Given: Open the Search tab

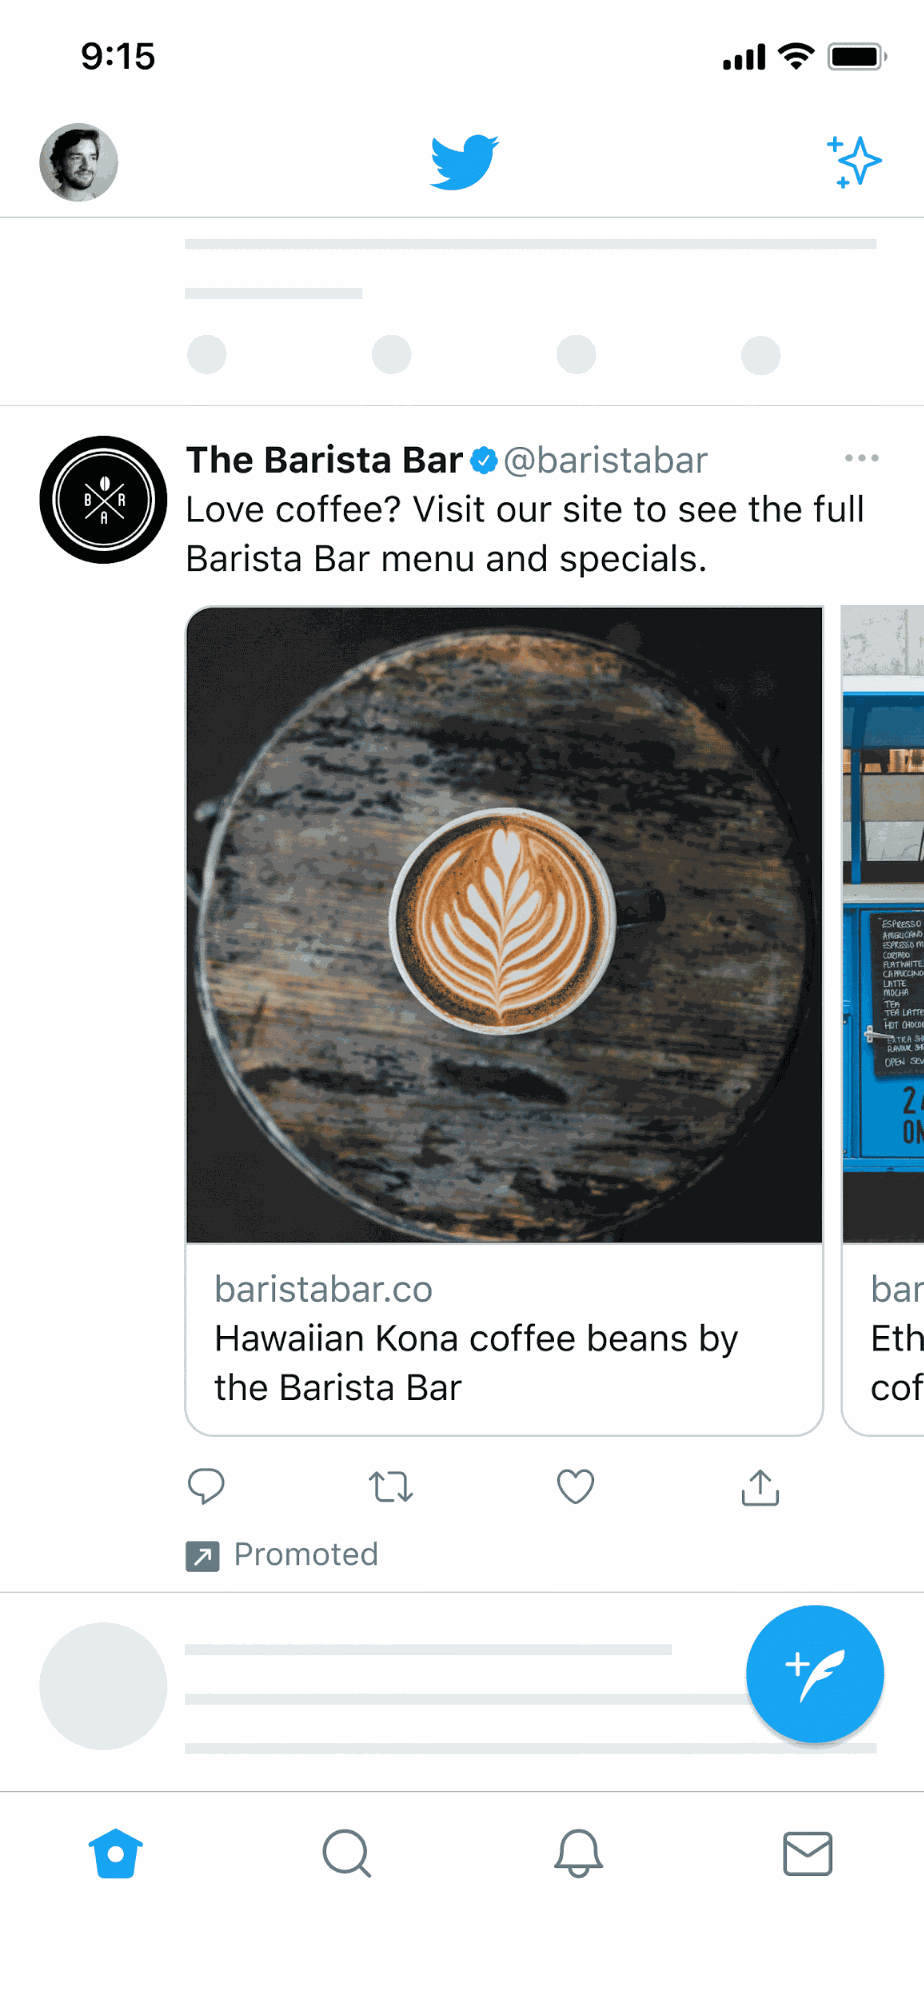Looking at the screenshot, I should tap(347, 1854).
